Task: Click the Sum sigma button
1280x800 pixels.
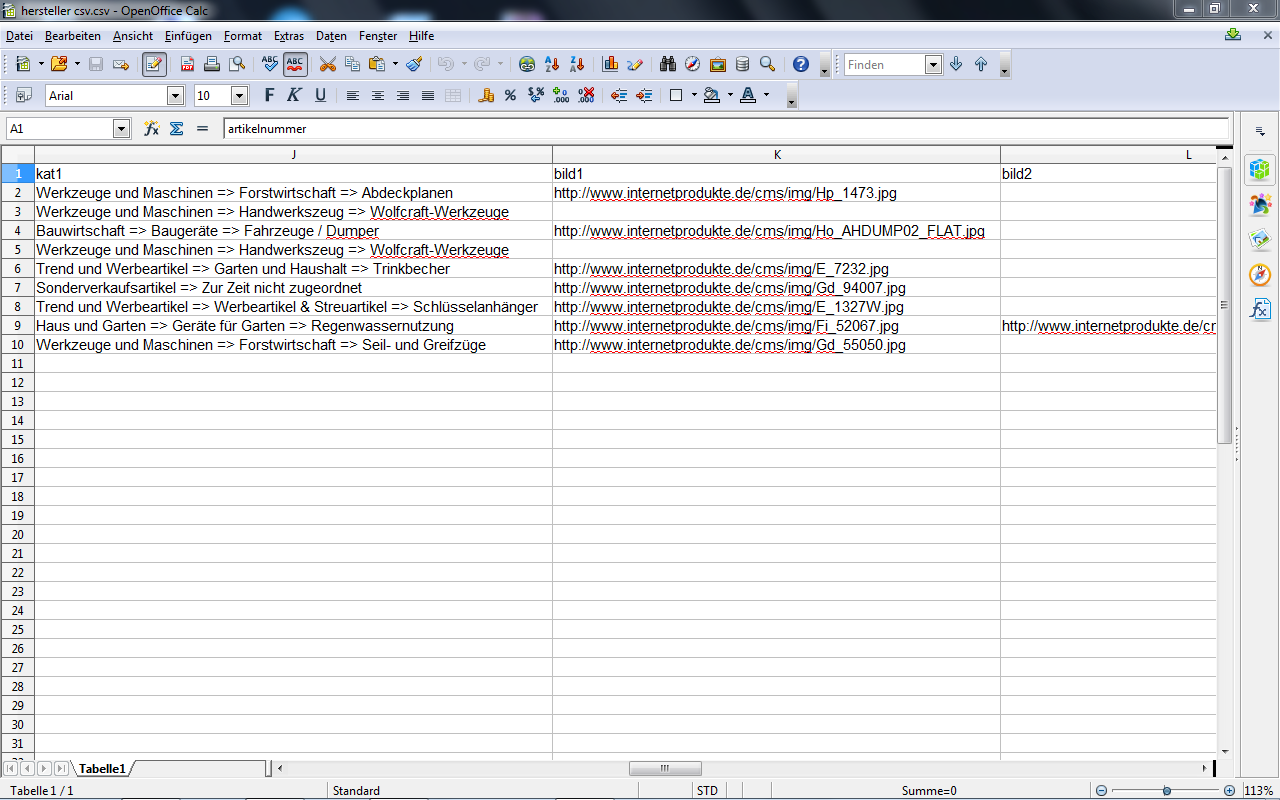Action: [x=177, y=128]
